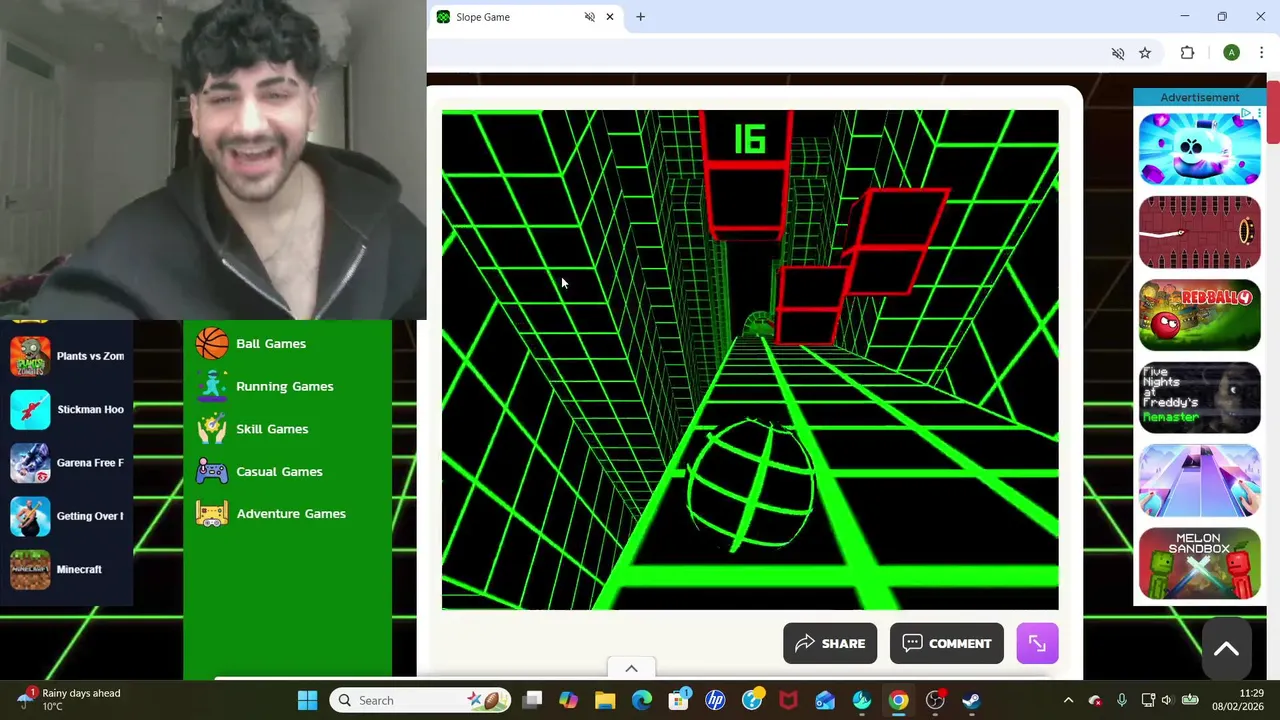Open the Stickman Hook game icon
The width and height of the screenshot is (1280, 720).
coord(30,409)
